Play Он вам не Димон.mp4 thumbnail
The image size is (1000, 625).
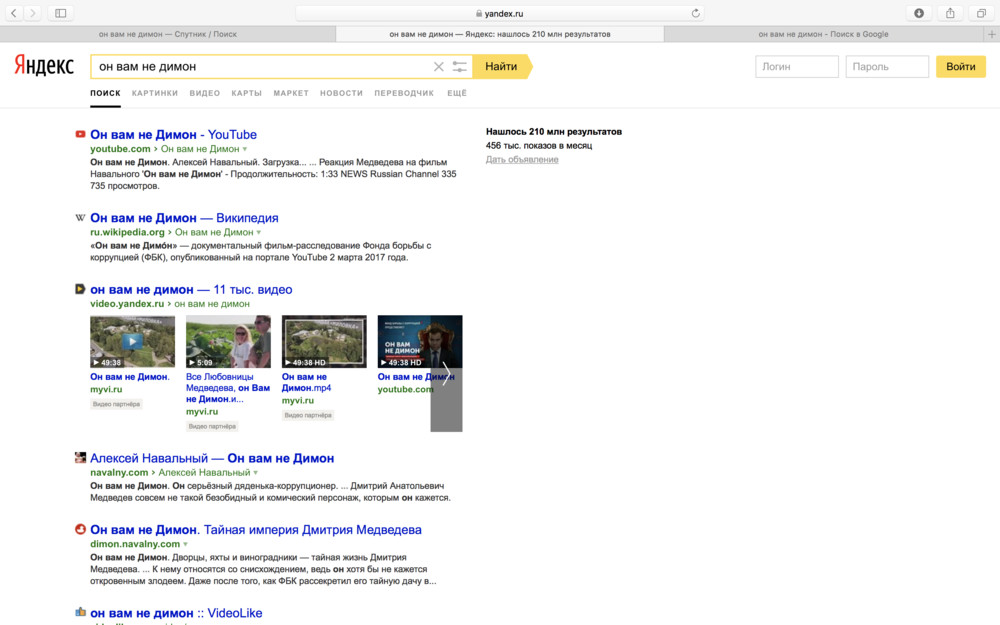pos(324,341)
